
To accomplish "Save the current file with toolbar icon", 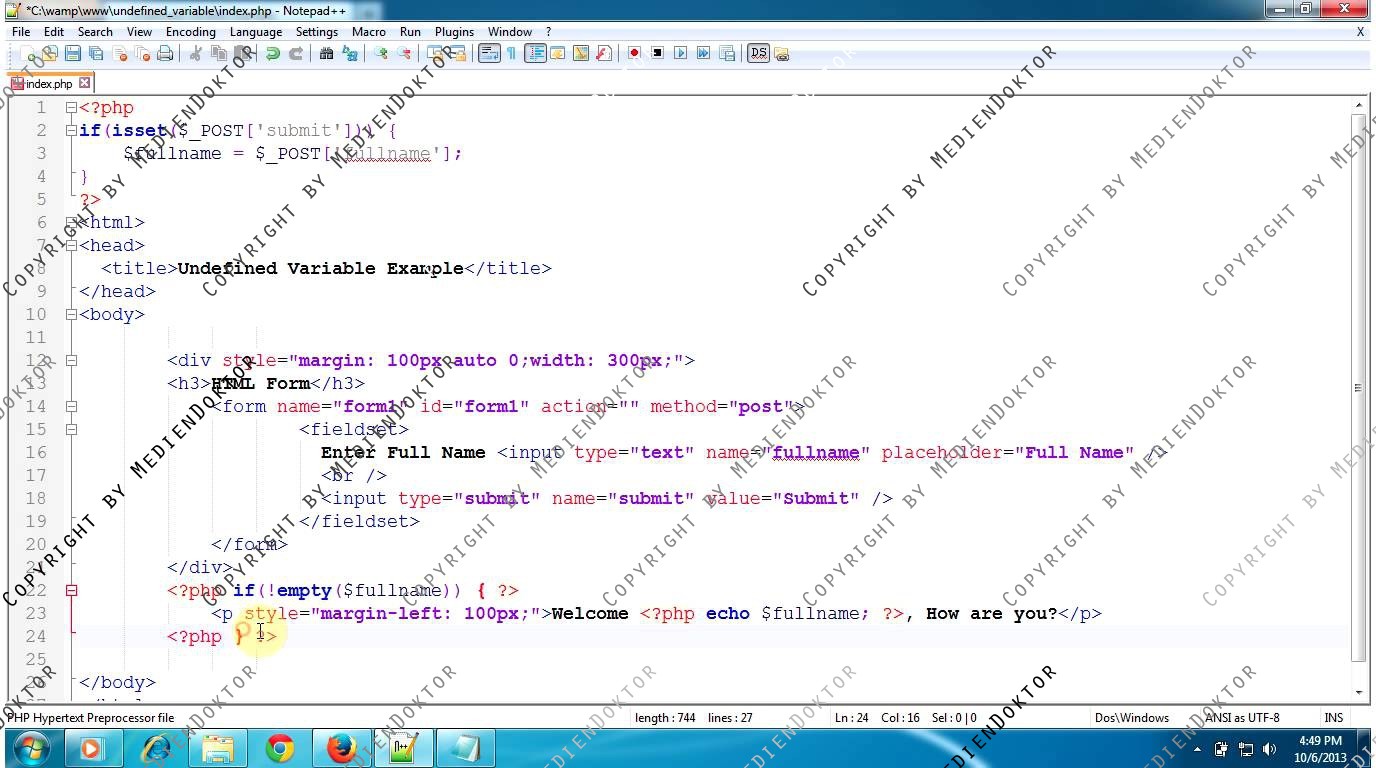I will coord(72,53).
